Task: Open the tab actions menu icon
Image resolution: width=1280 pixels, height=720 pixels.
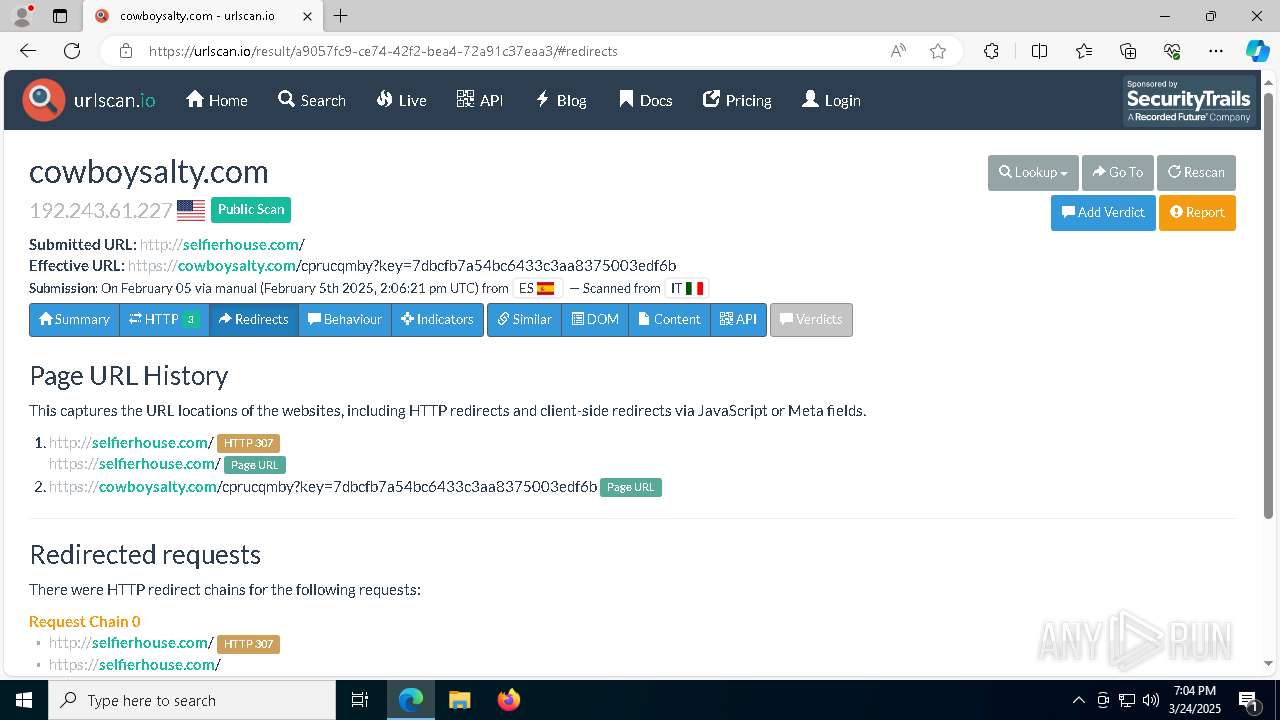Action: pyautogui.click(x=59, y=16)
